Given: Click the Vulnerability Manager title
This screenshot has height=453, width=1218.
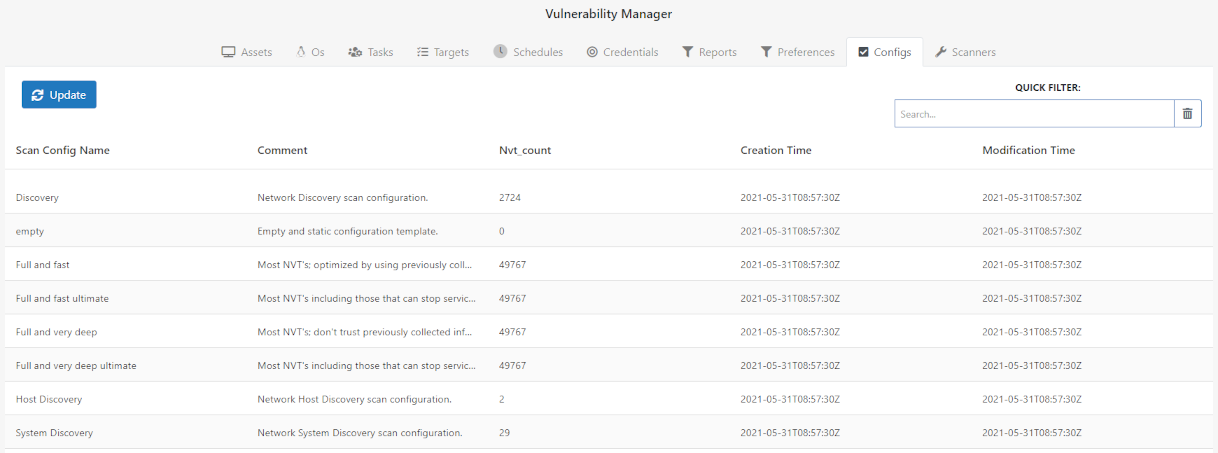Looking at the screenshot, I should [x=609, y=14].
